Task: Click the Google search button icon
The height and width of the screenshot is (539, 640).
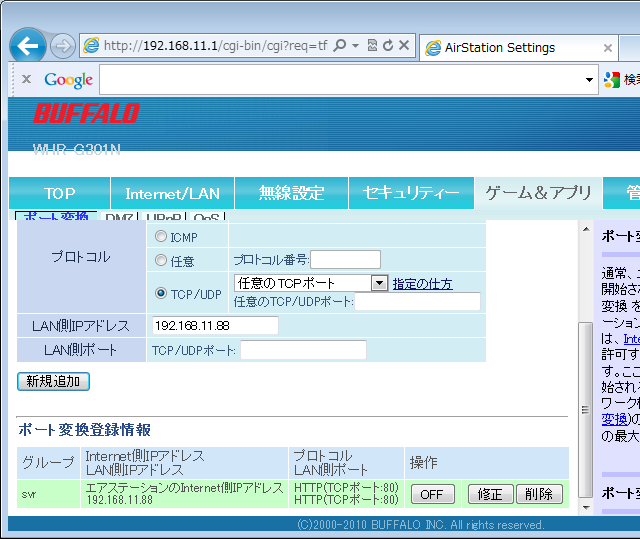Action: pos(612,80)
